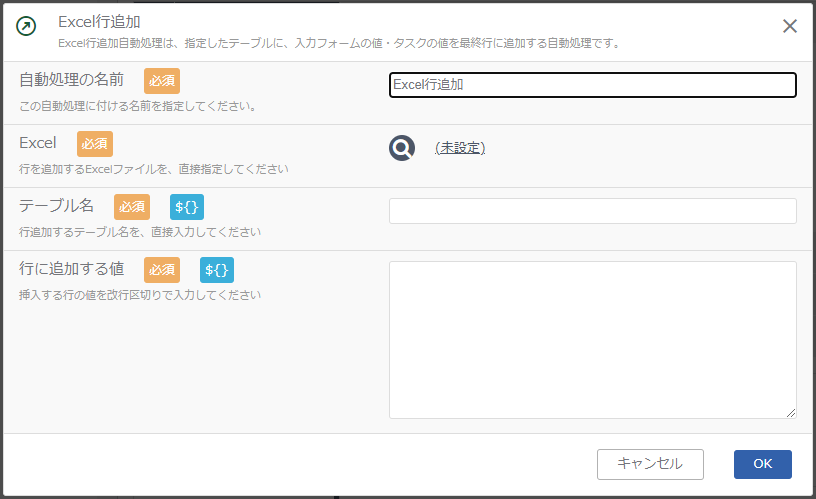The height and width of the screenshot is (499, 816).
Task: Click the Excel row-add arrow icon in header
Action: [26, 26]
